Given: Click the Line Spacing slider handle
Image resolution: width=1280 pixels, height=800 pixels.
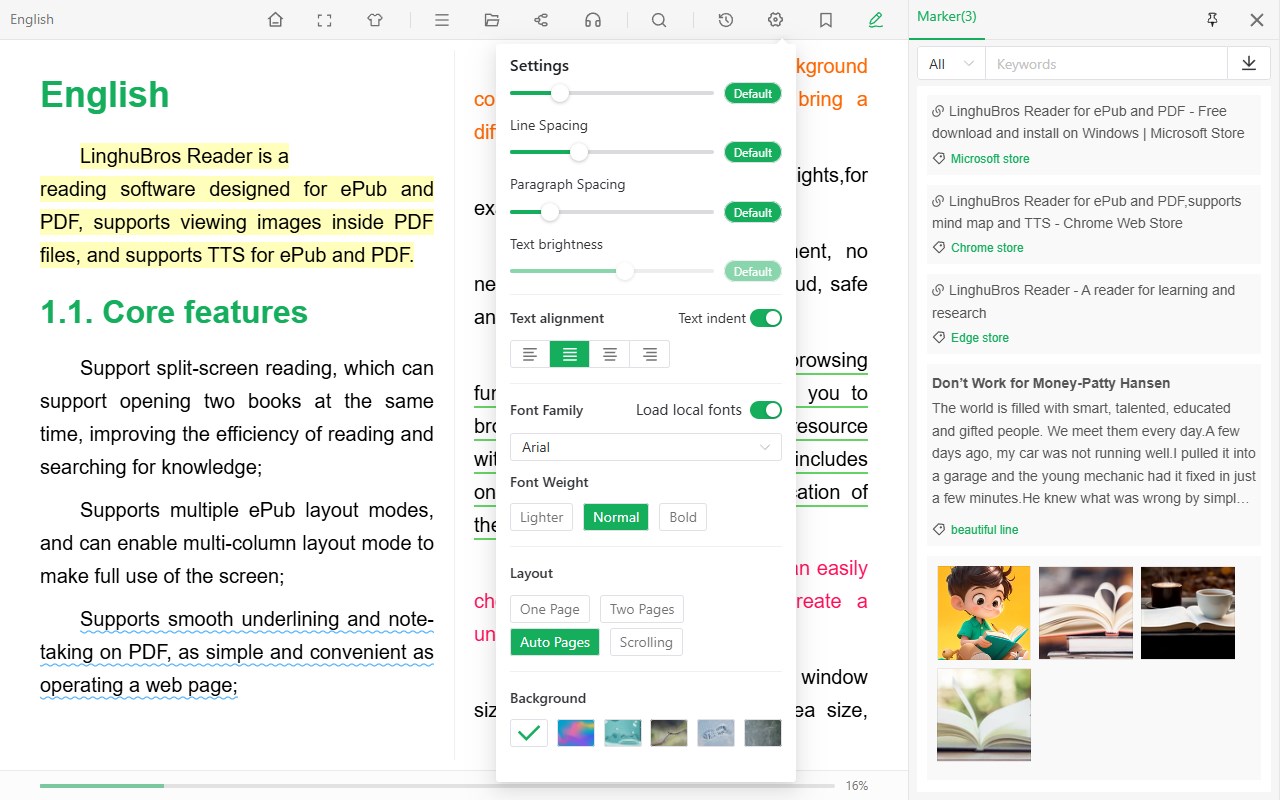Looking at the screenshot, I should click(579, 152).
